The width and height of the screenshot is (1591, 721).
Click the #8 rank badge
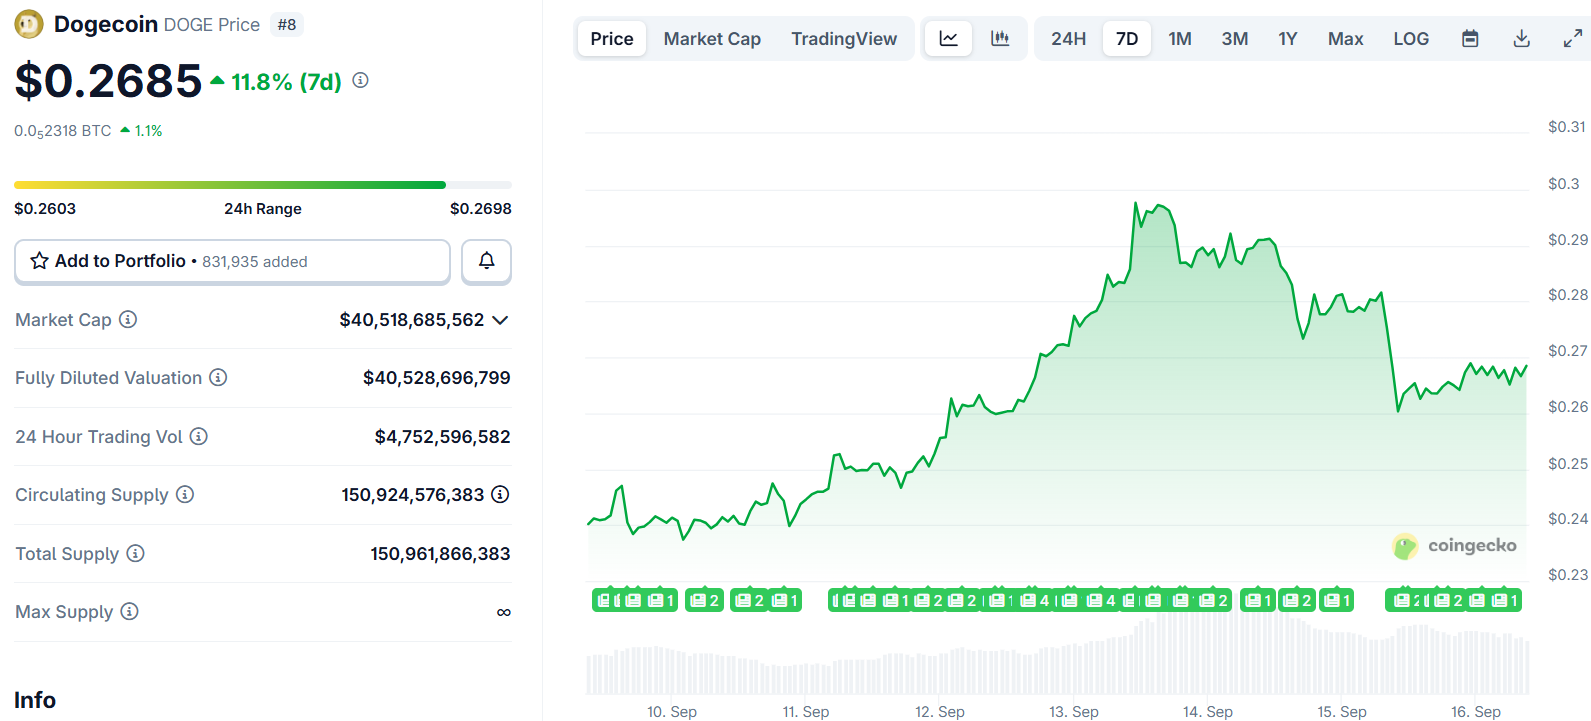[287, 25]
